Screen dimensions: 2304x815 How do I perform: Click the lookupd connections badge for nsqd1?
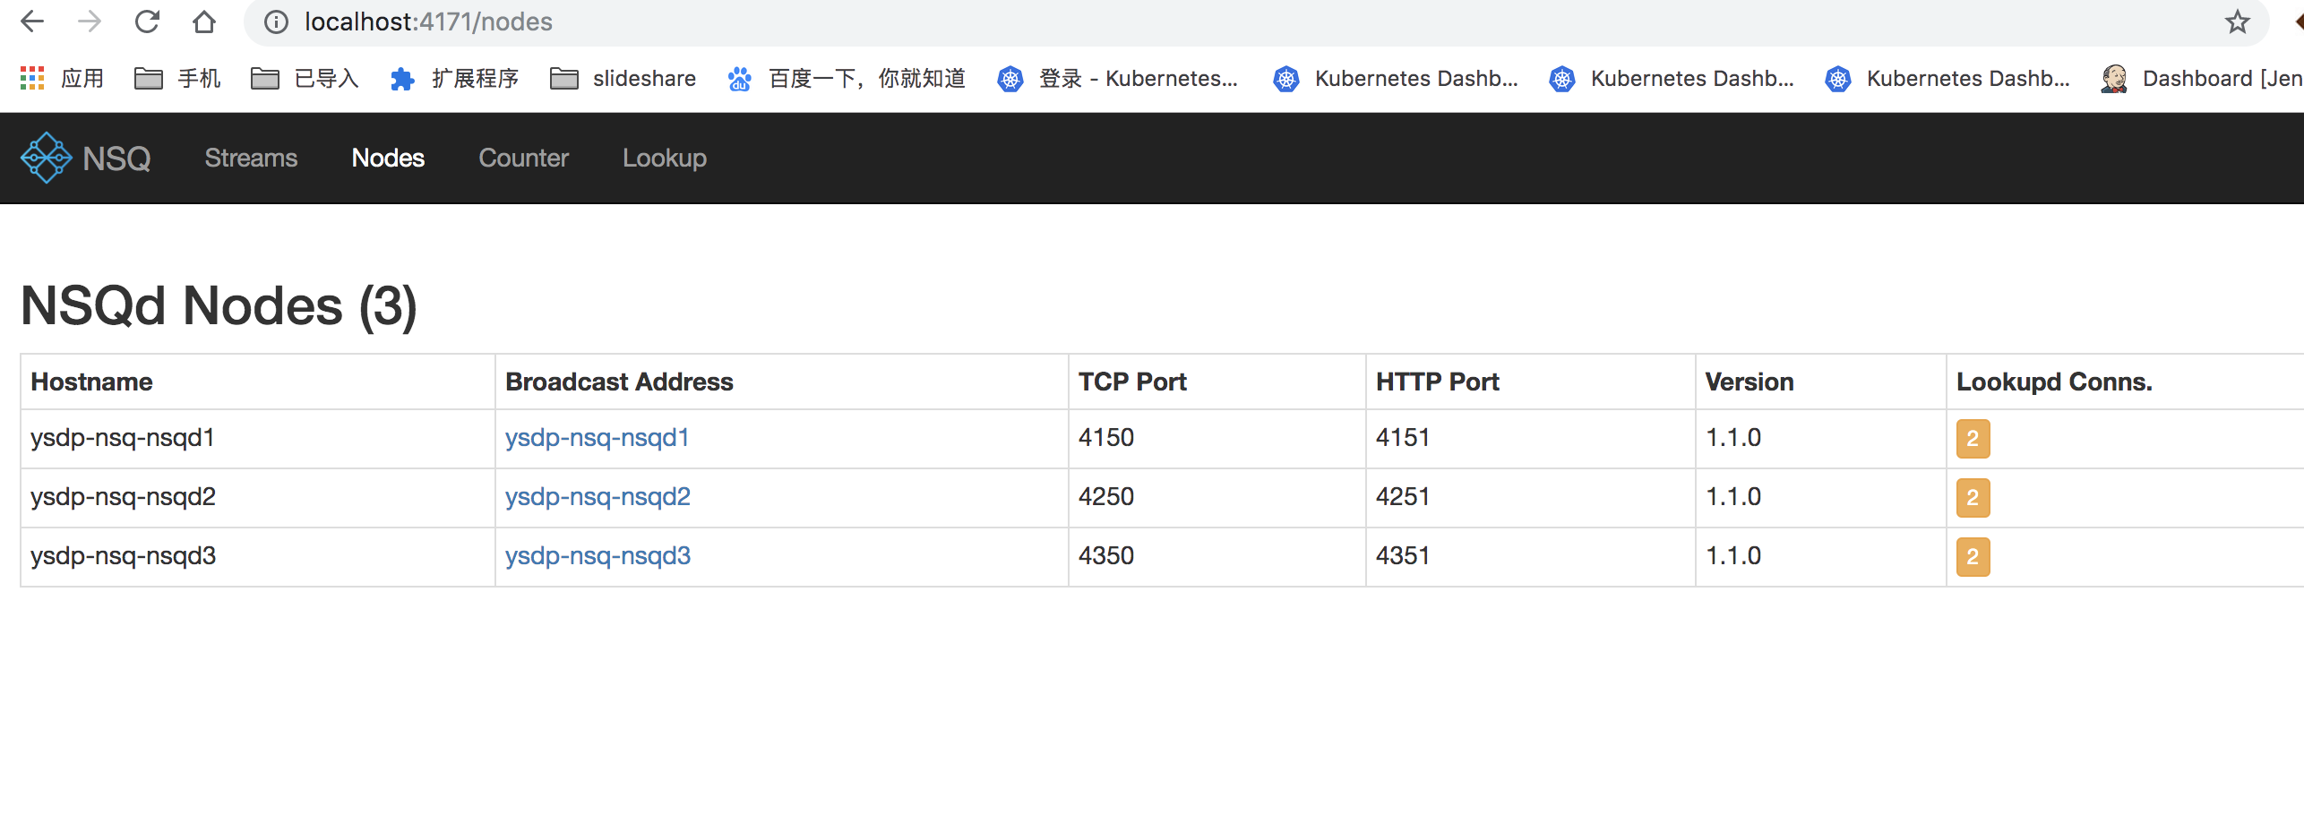pyautogui.click(x=1972, y=438)
